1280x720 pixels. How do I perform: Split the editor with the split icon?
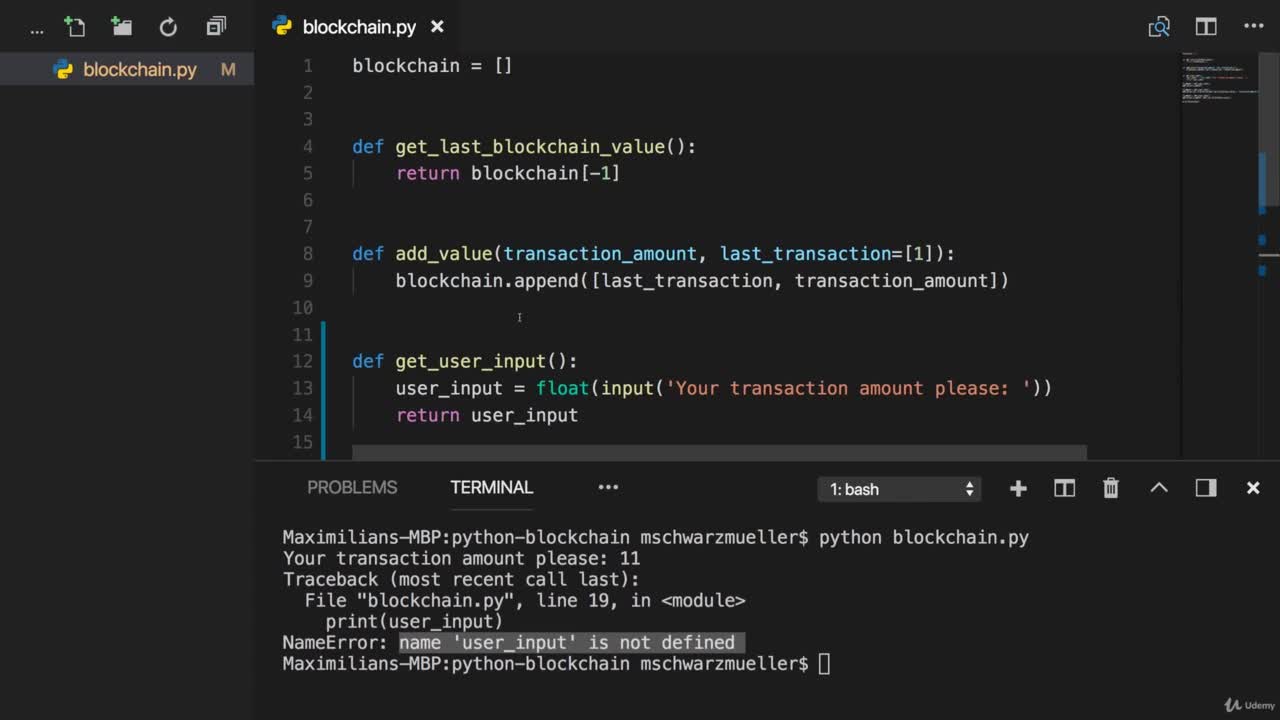point(1206,27)
